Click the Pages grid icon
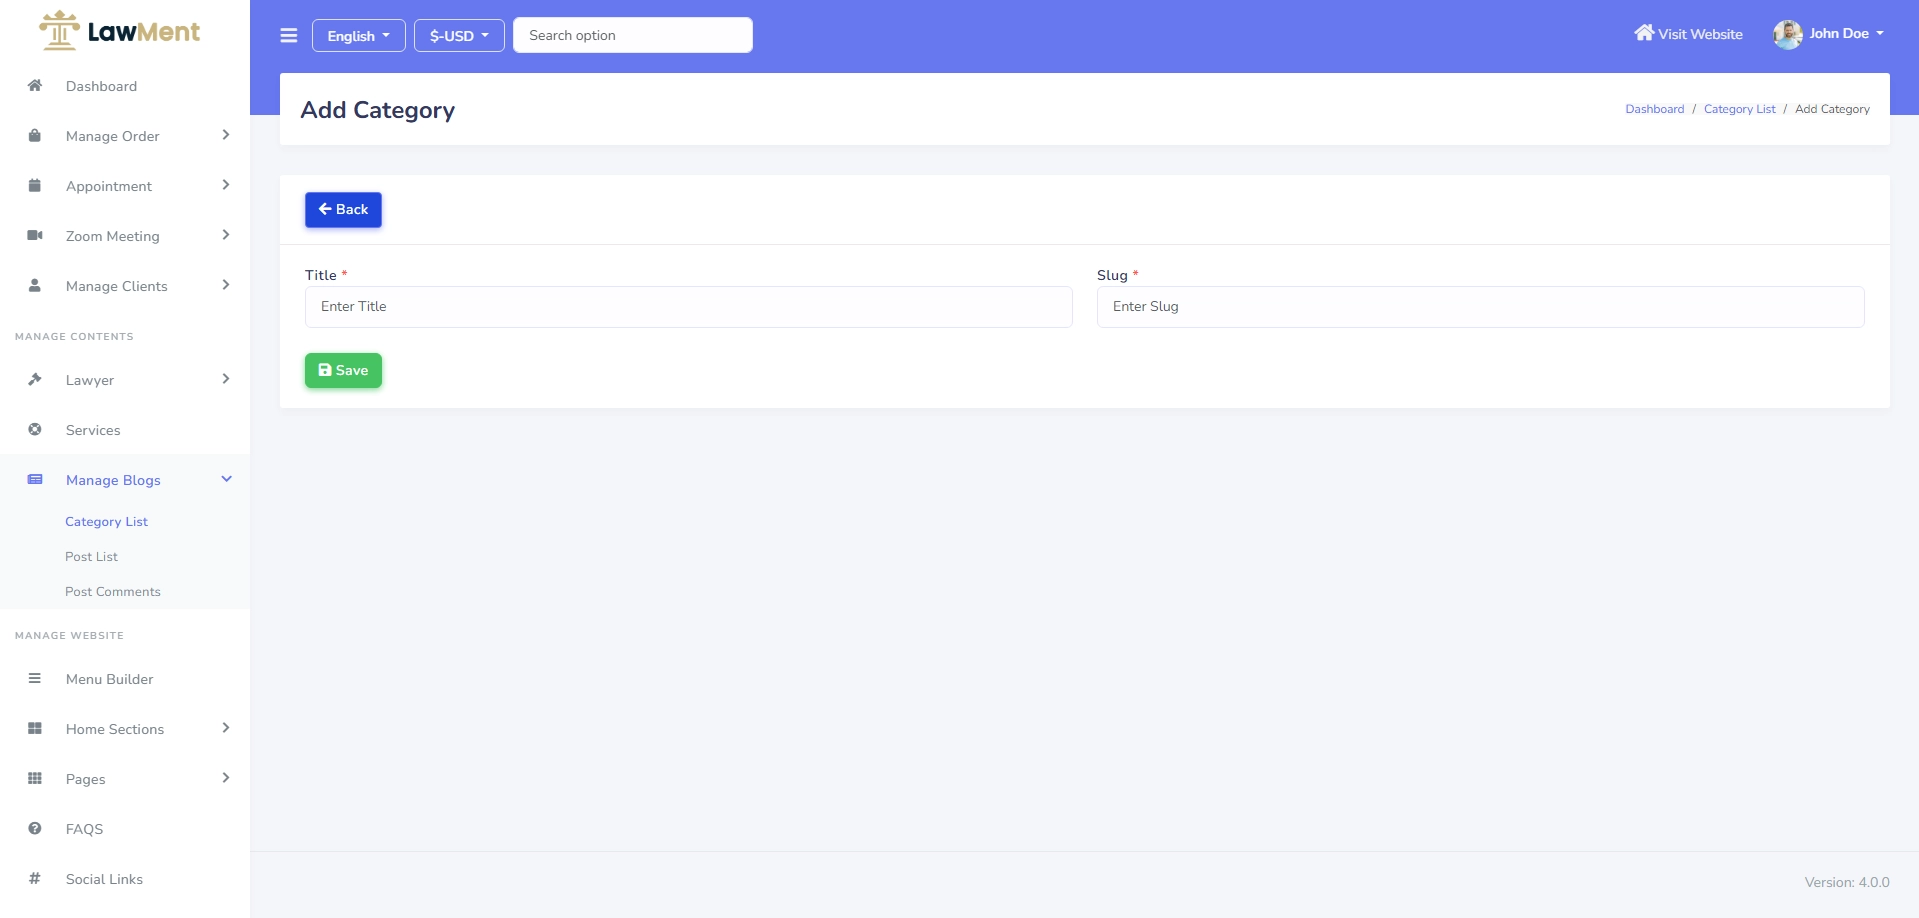Screen dimensions: 1919x918 tap(35, 779)
